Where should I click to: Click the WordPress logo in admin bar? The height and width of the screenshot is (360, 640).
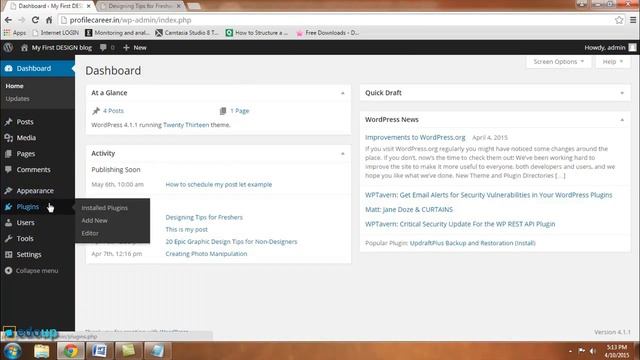[8, 47]
